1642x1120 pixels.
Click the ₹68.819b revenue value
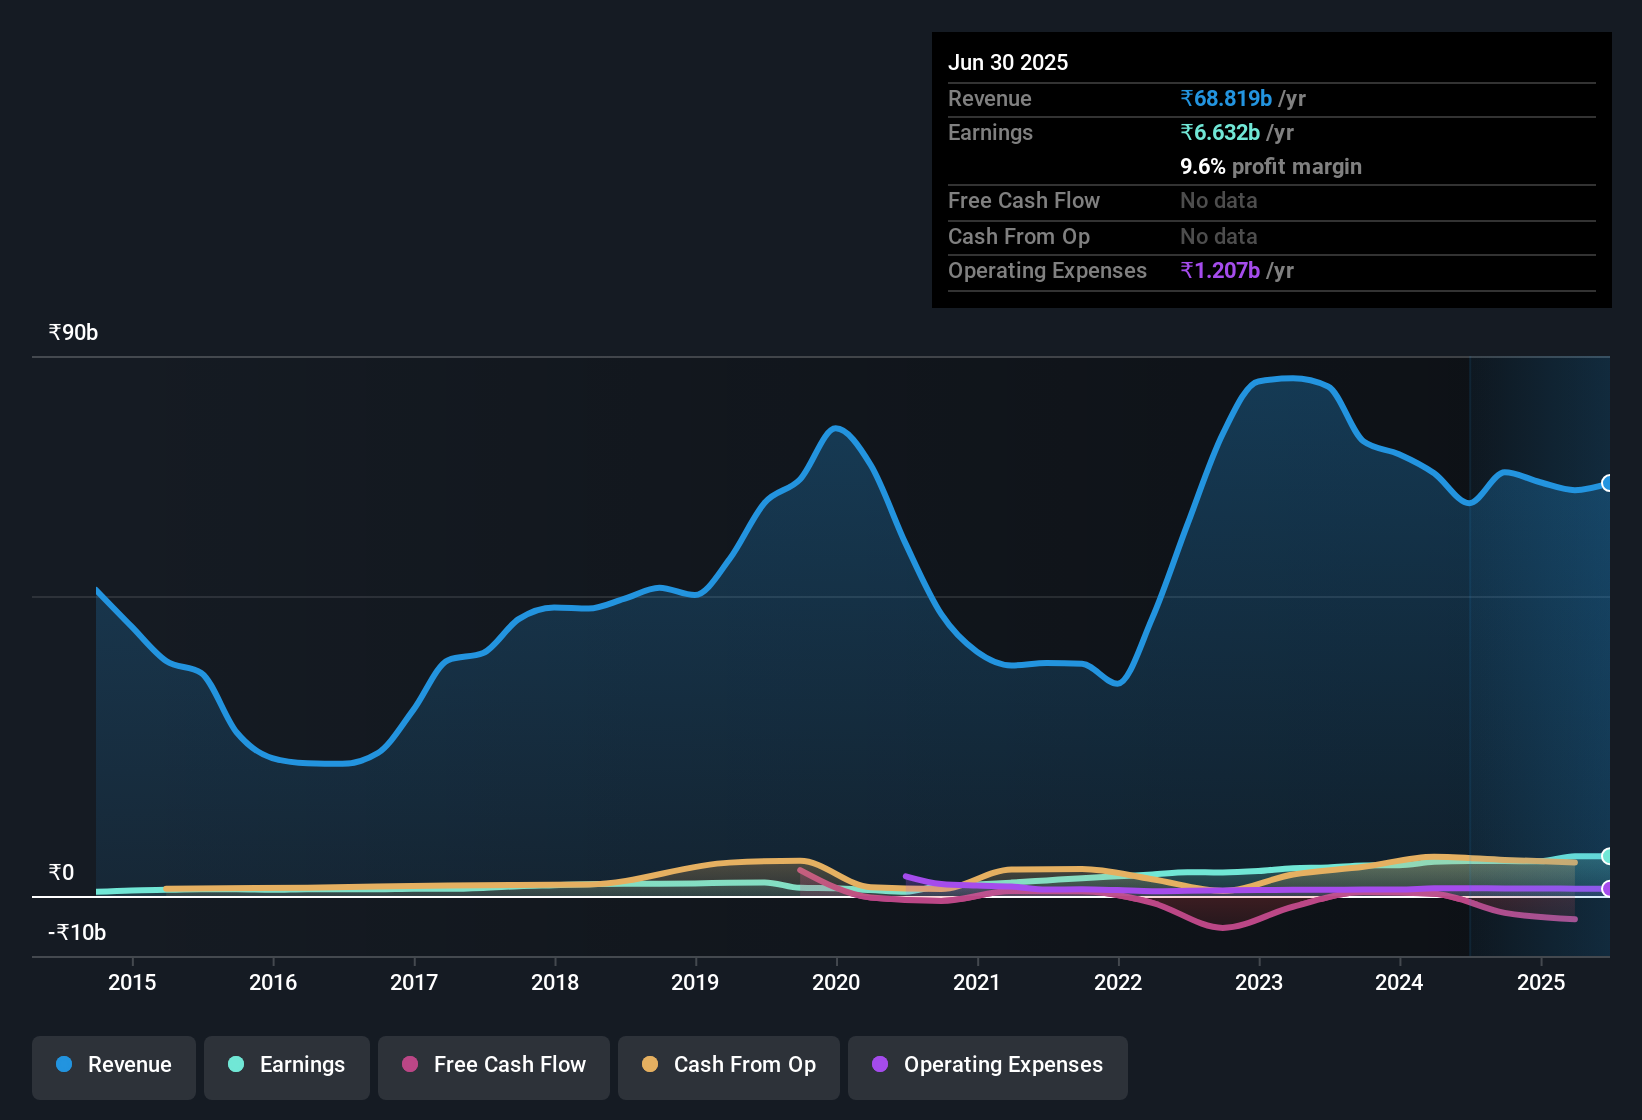[1227, 98]
